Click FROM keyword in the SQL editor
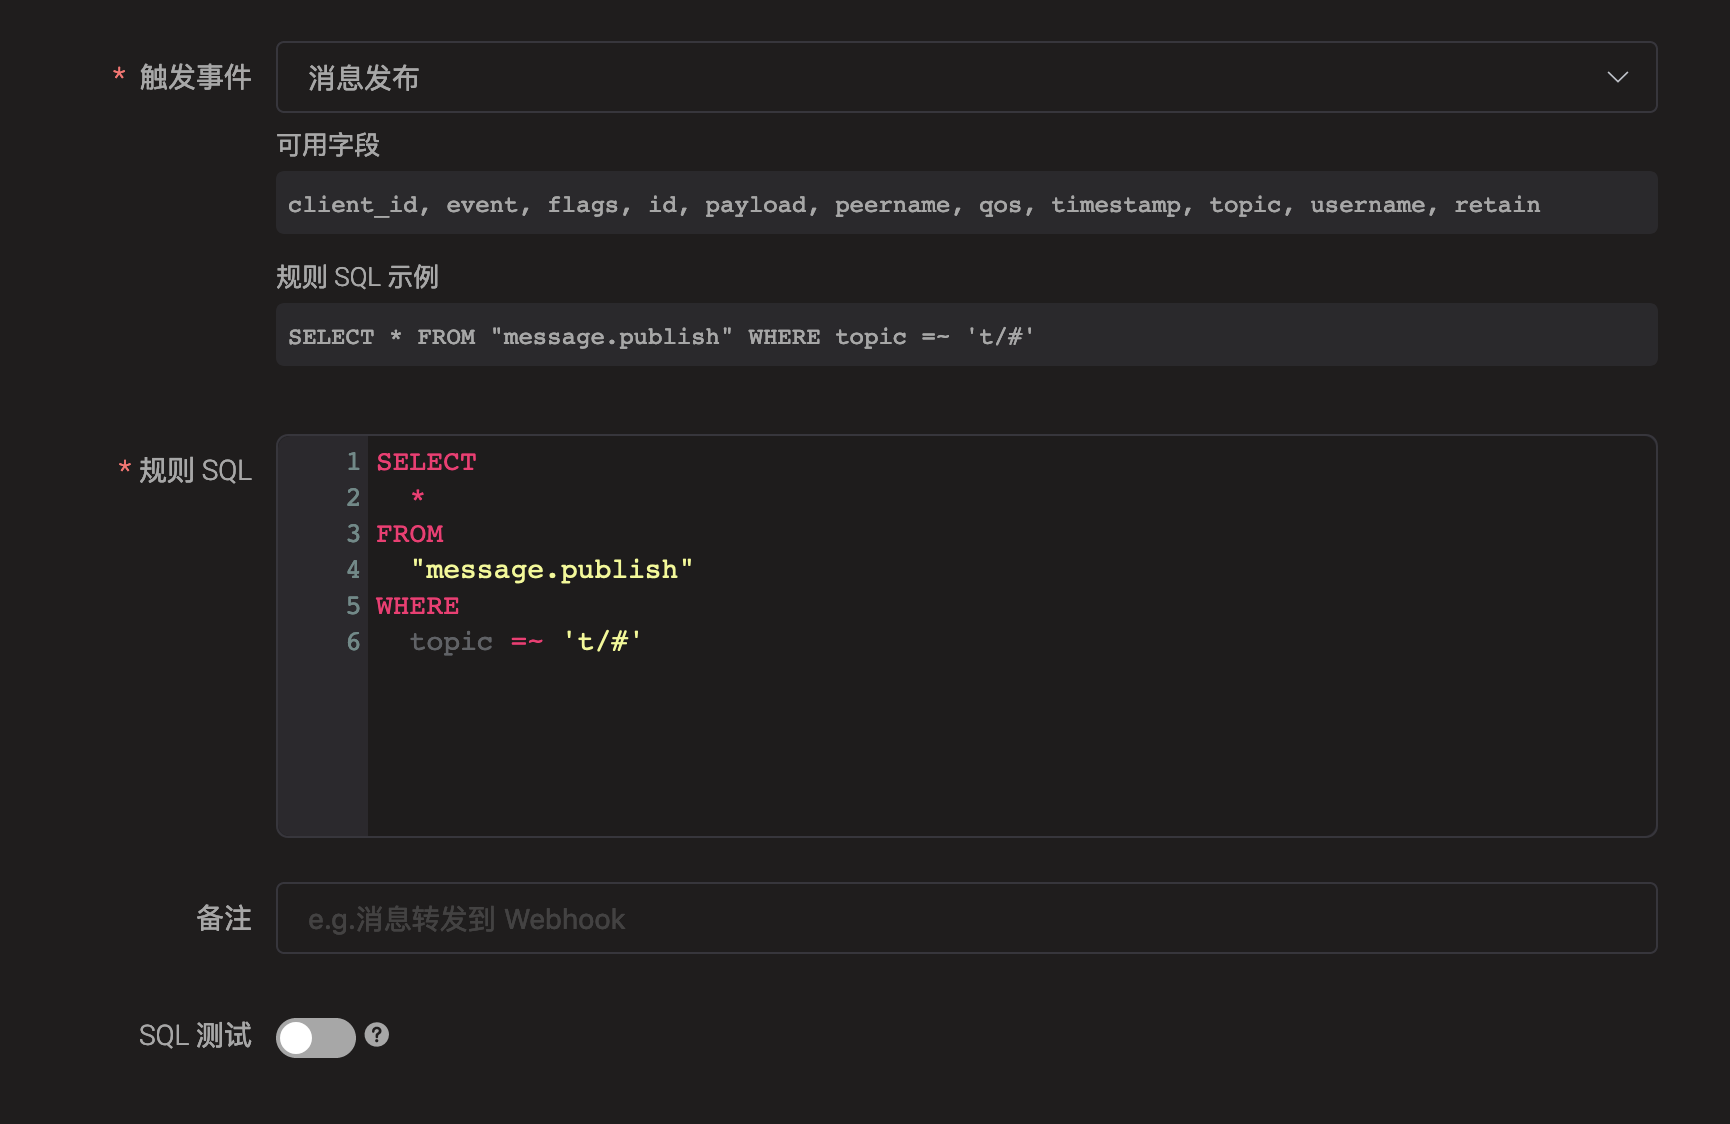This screenshot has height=1124, width=1730. tap(409, 534)
